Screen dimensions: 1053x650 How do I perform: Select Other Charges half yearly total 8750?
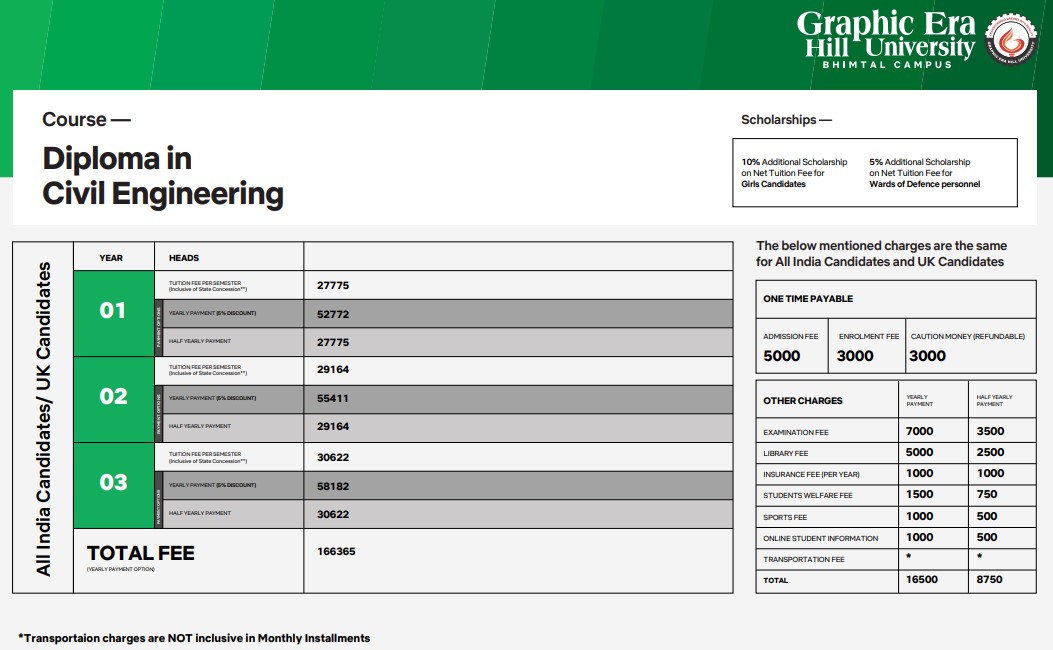coord(989,579)
